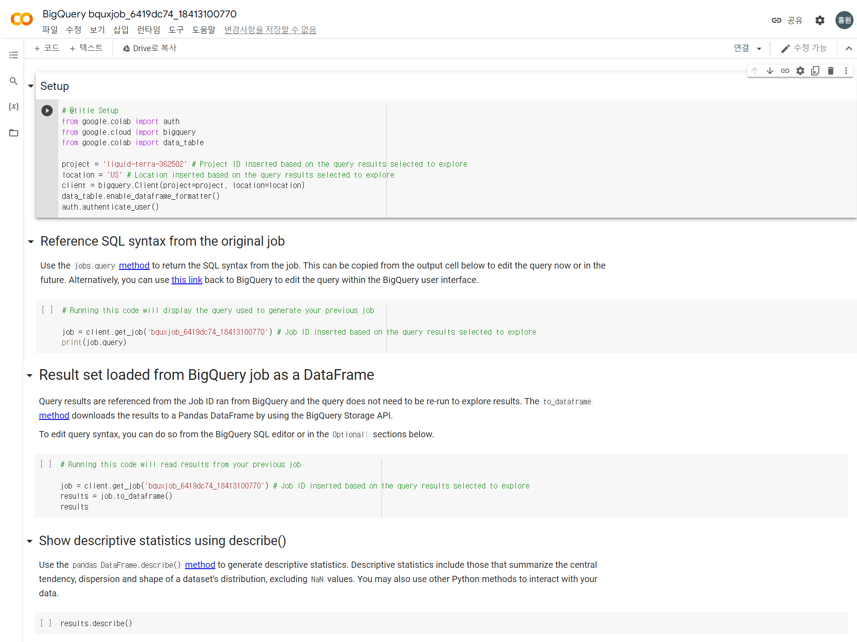857x642 pixels.
Task: Collapse the Result set loaded section
Action: (x=30, y=375)
